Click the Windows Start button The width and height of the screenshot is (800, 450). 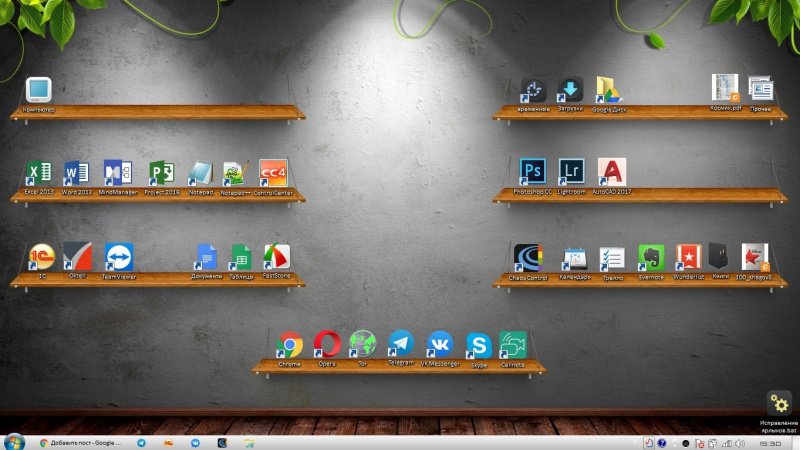click(x=14, y=441)
